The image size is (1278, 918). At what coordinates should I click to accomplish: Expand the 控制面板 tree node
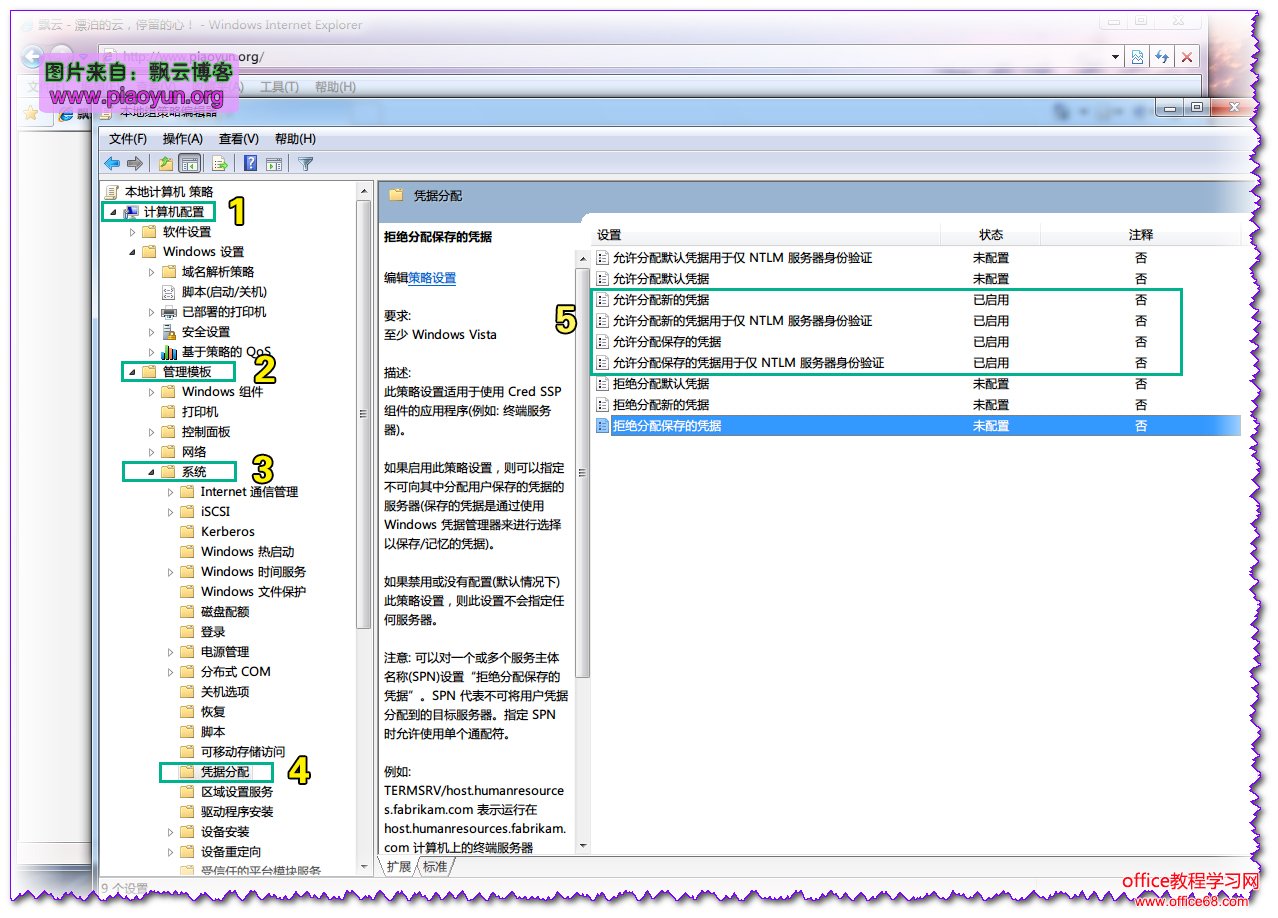click(x=151, y=432)
